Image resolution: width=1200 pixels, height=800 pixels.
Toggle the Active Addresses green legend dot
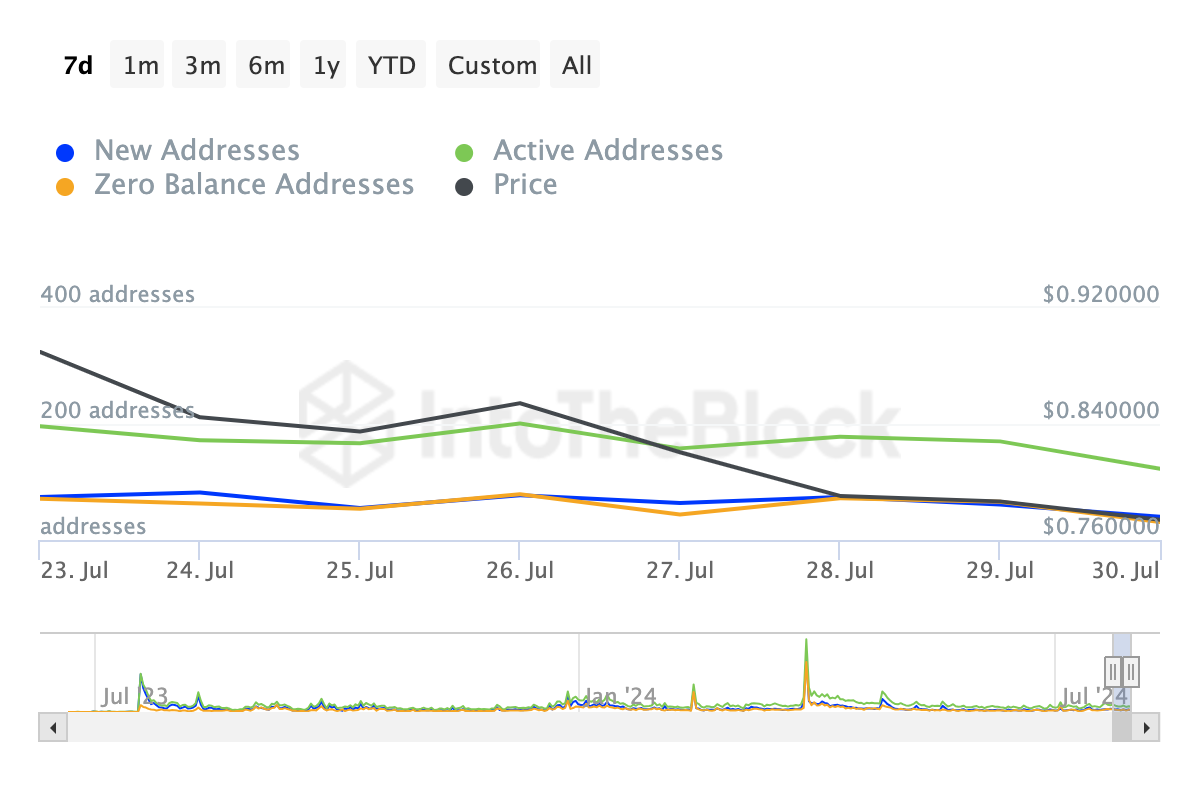point(464,153)
